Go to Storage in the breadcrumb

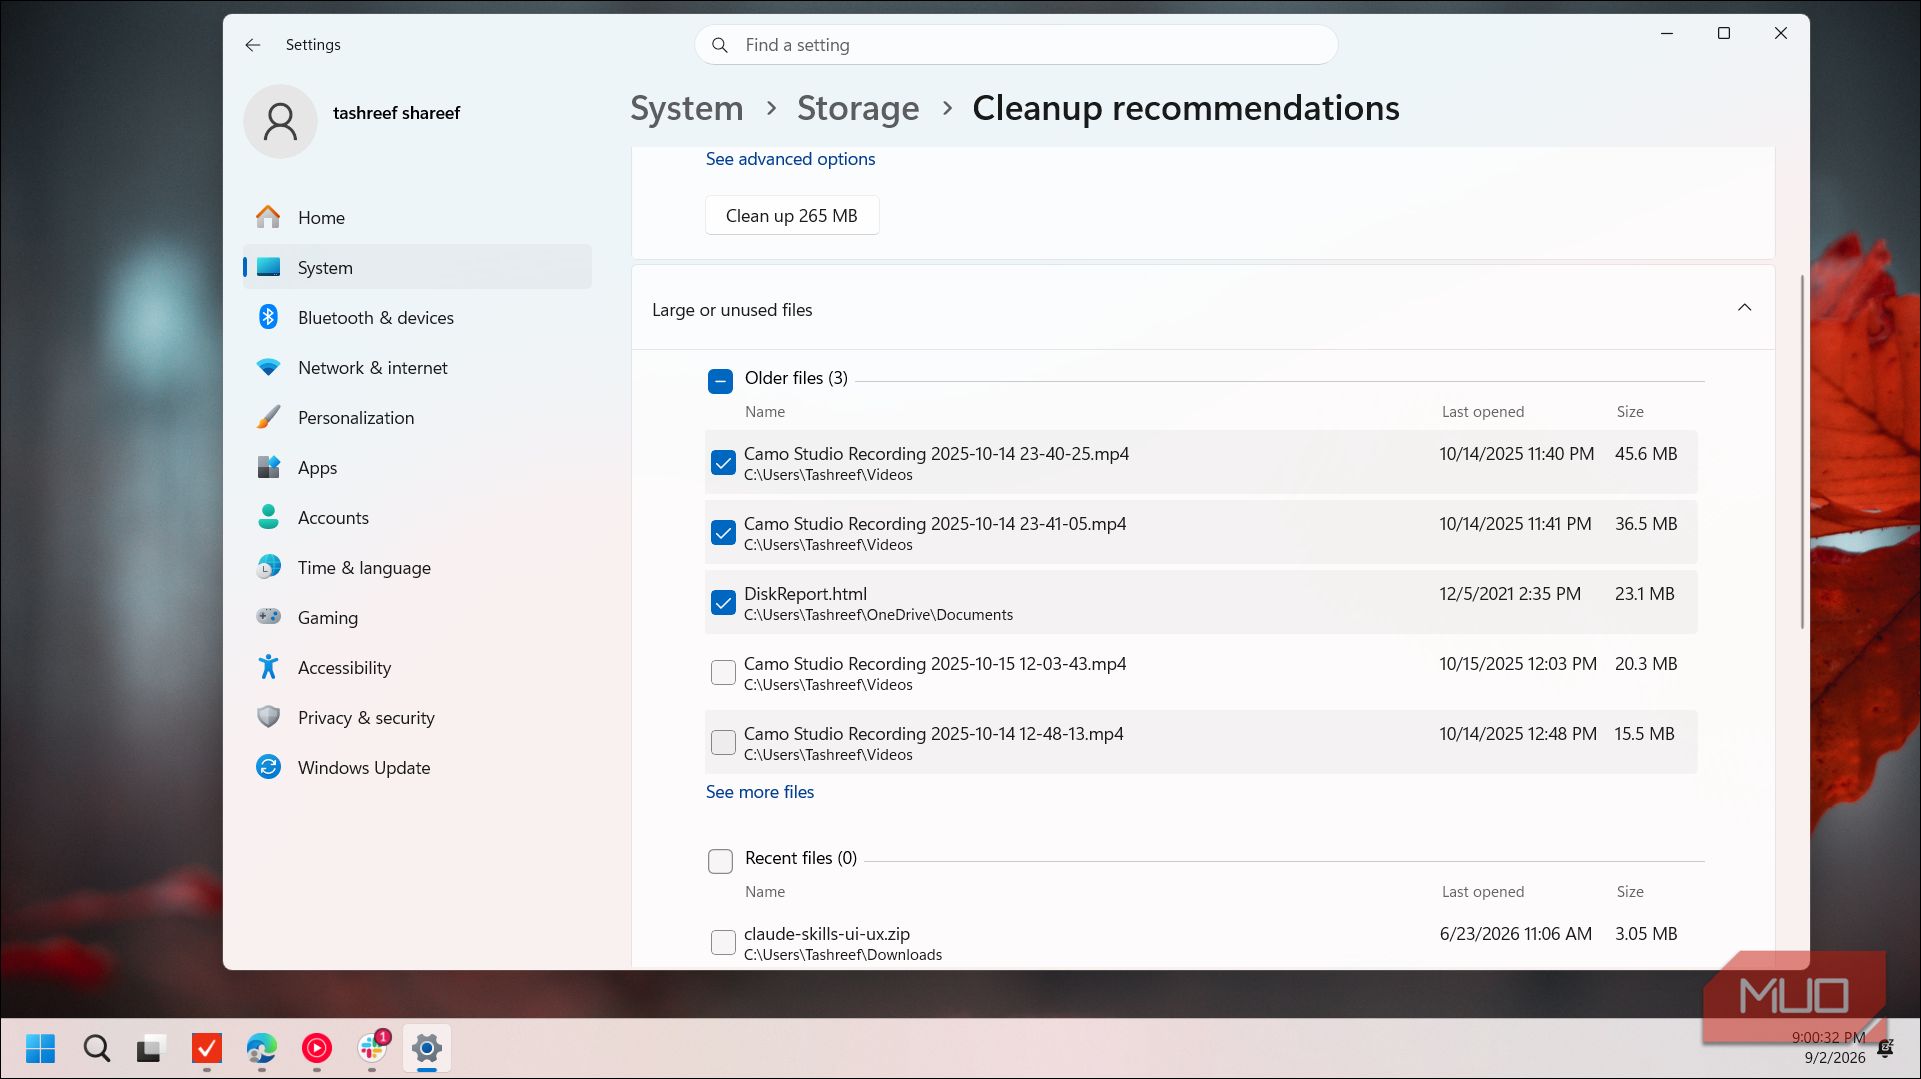tap(858, 108)
